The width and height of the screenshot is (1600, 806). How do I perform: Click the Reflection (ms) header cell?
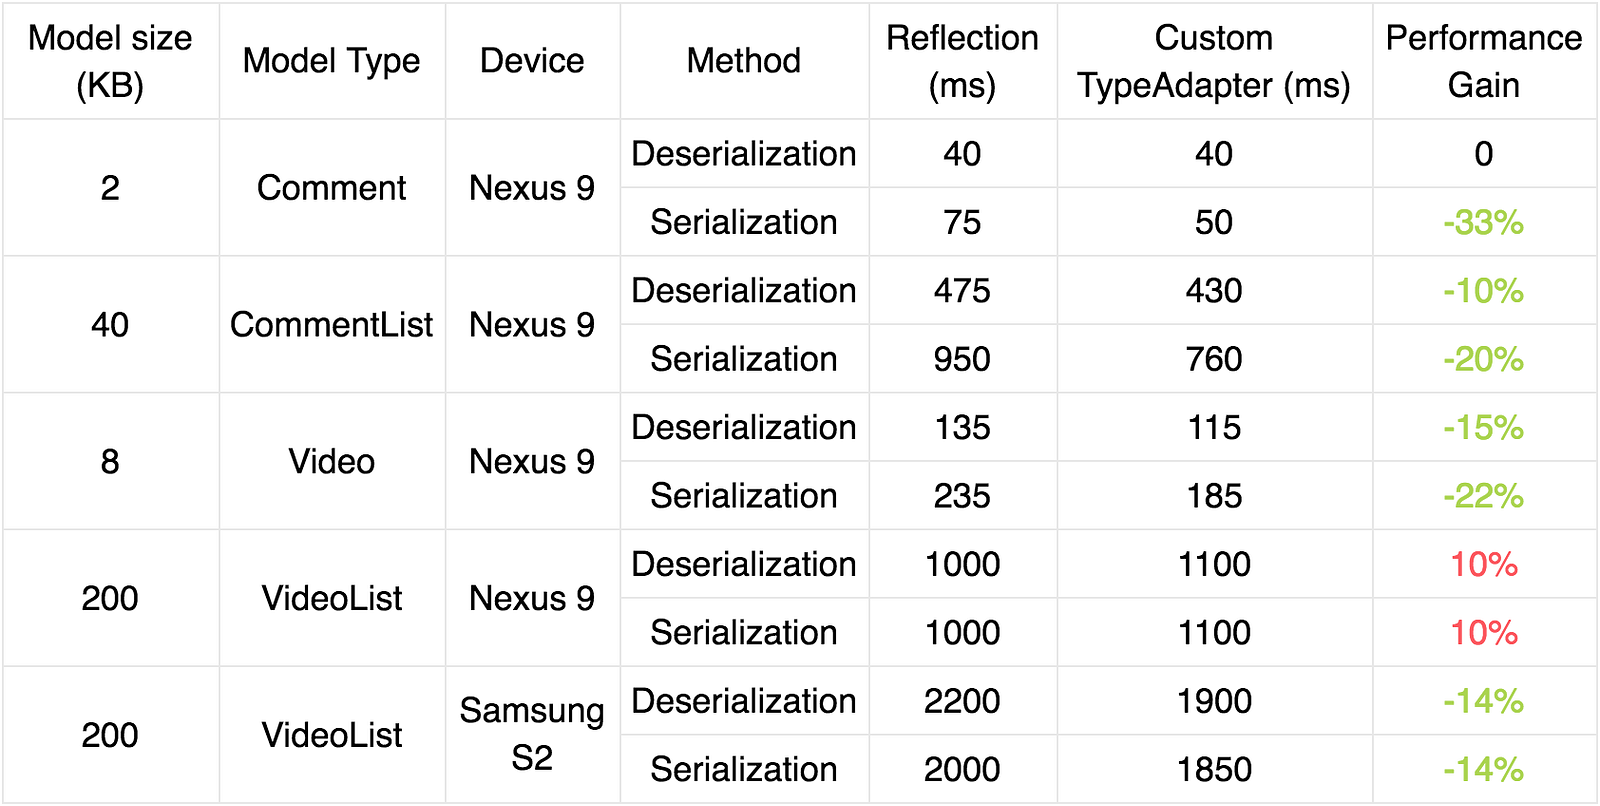pyautogui.click(x=962, y=61)
